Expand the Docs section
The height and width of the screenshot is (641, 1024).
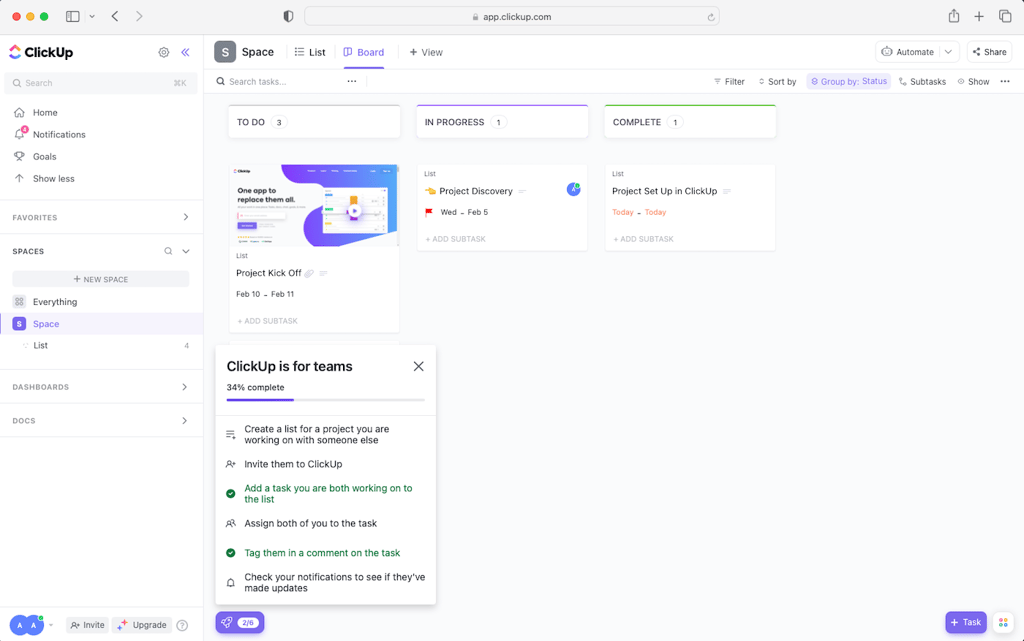185,421
